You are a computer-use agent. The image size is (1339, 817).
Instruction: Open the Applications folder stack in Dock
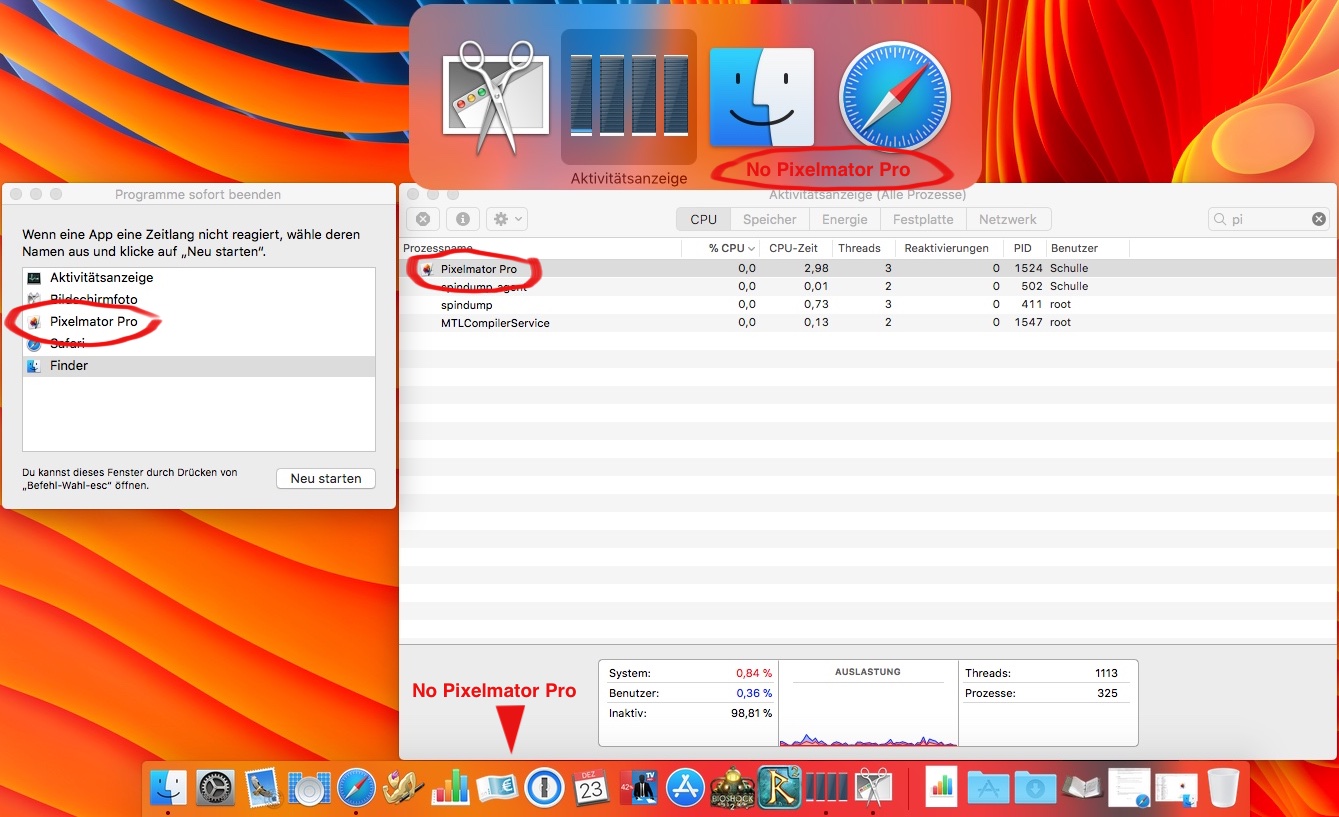988,788
